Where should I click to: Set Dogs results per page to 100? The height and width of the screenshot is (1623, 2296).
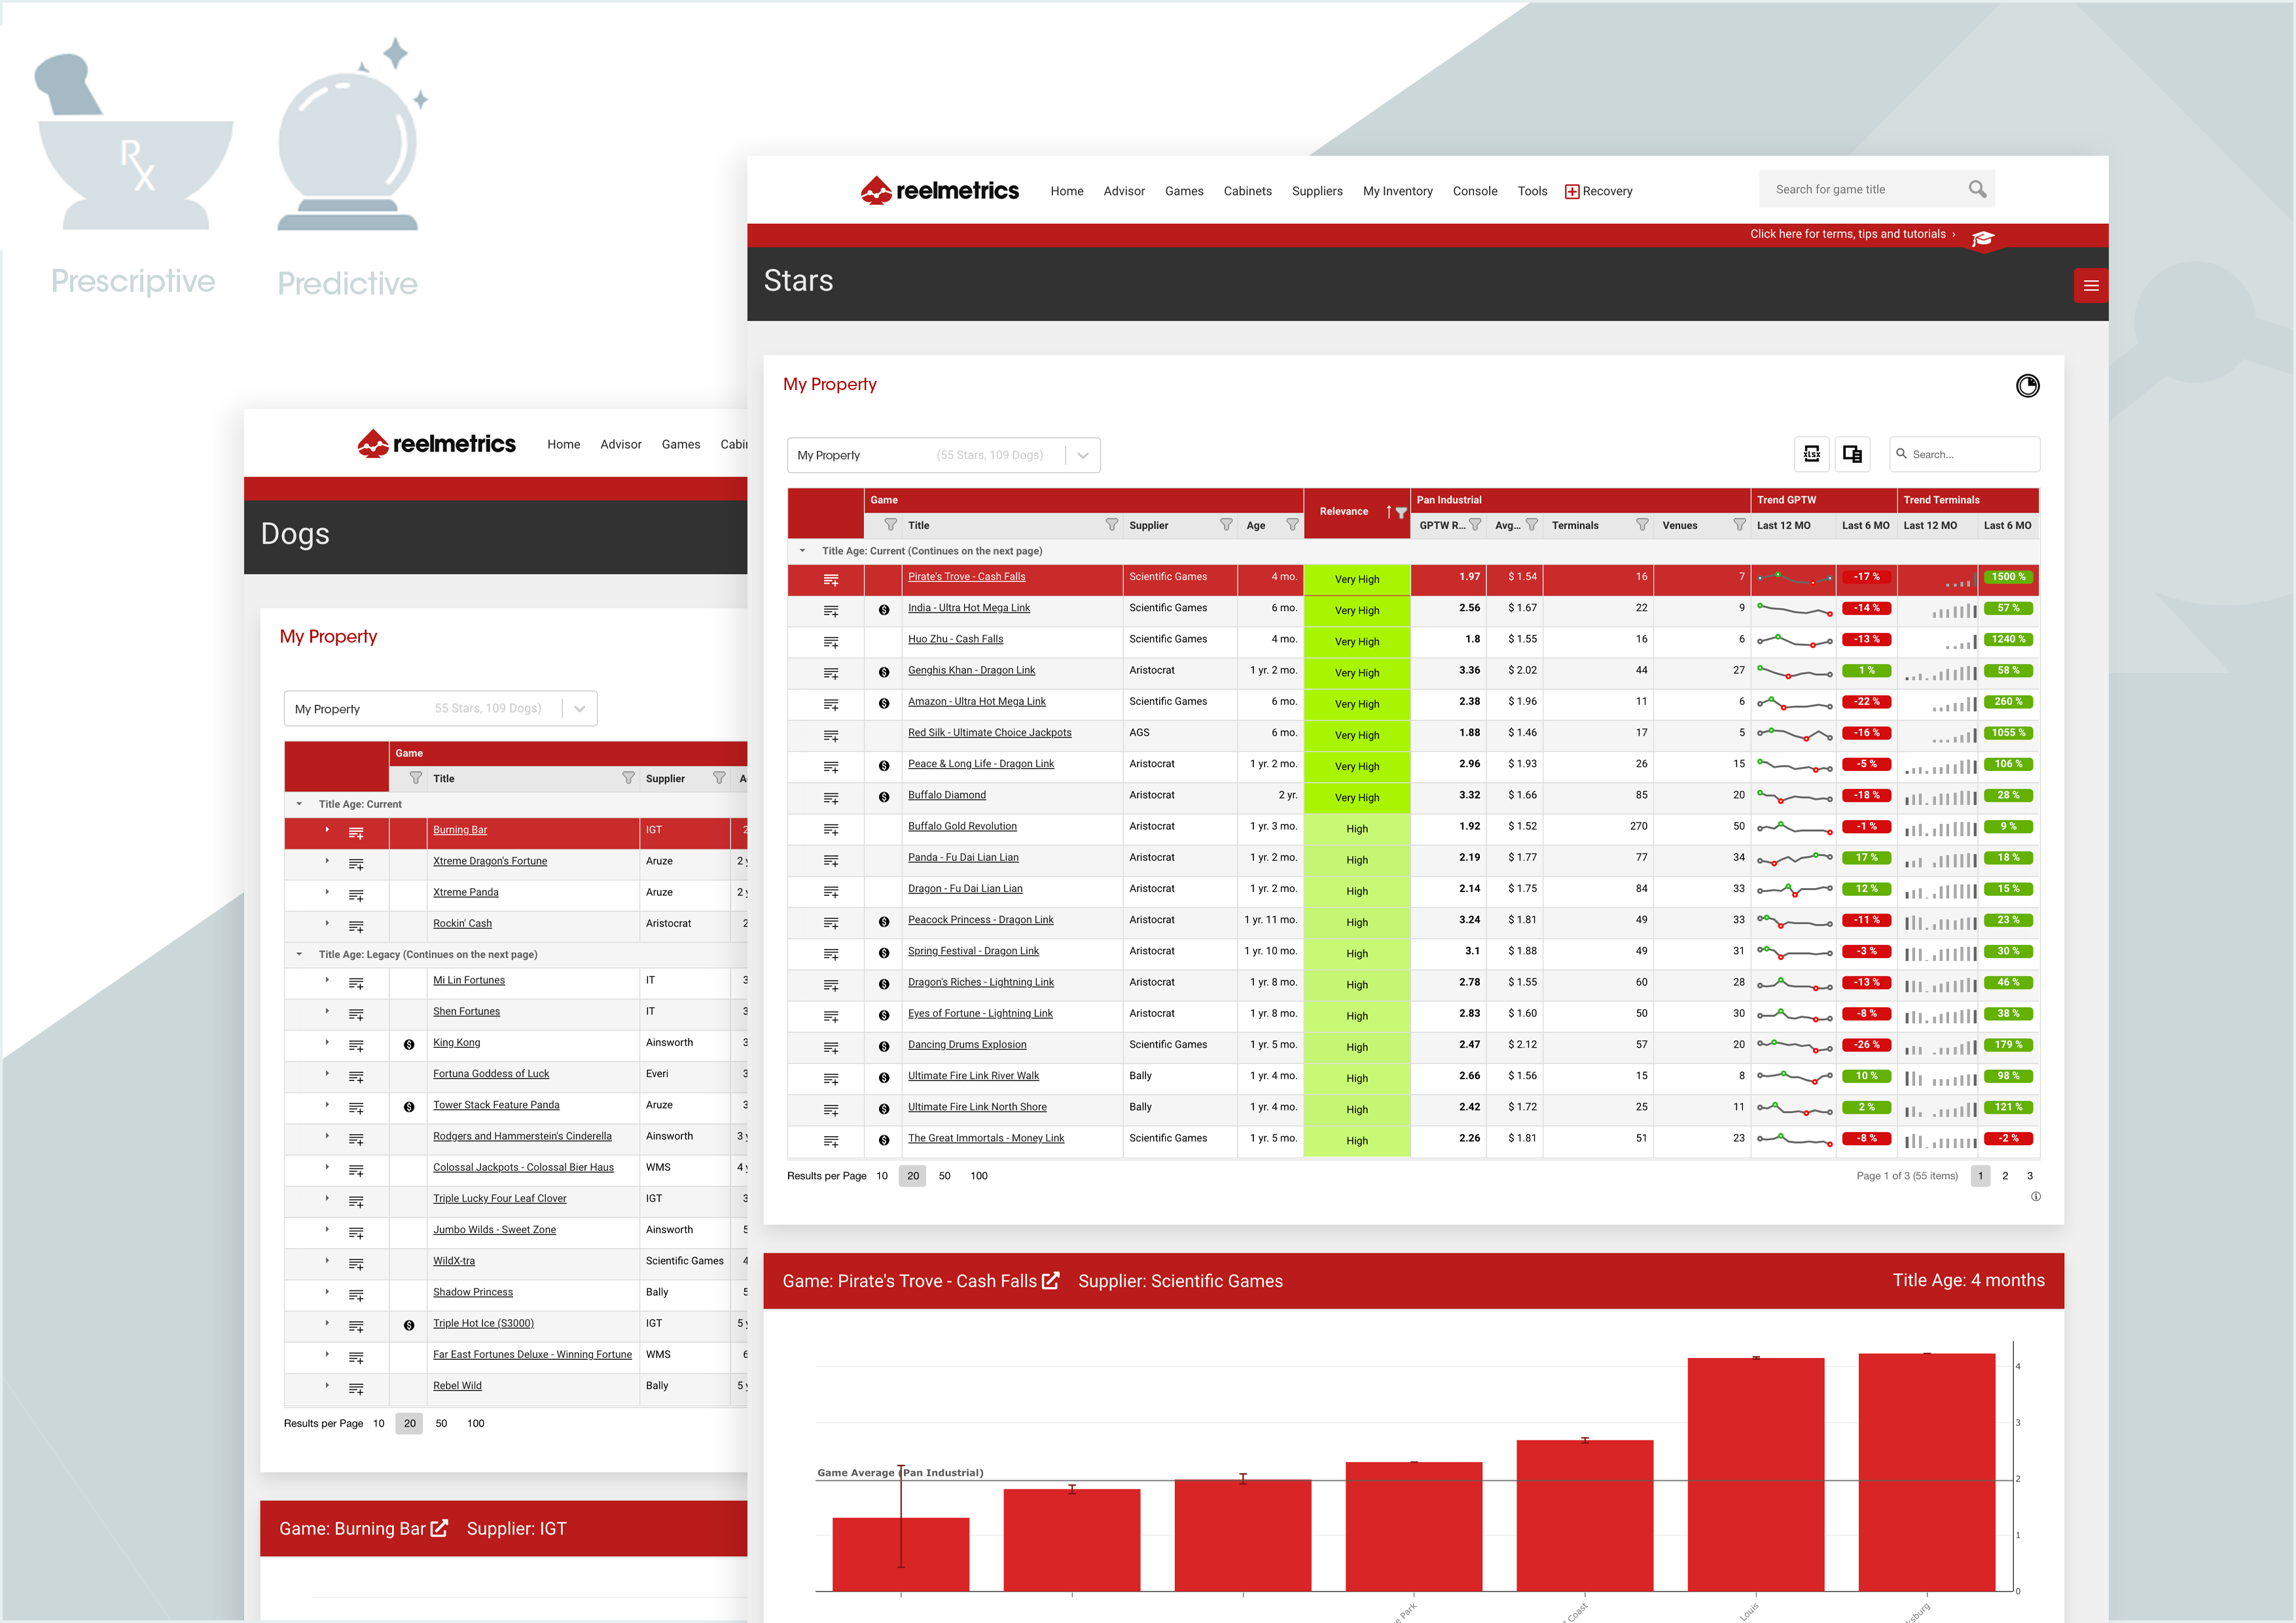(475, 1423)
